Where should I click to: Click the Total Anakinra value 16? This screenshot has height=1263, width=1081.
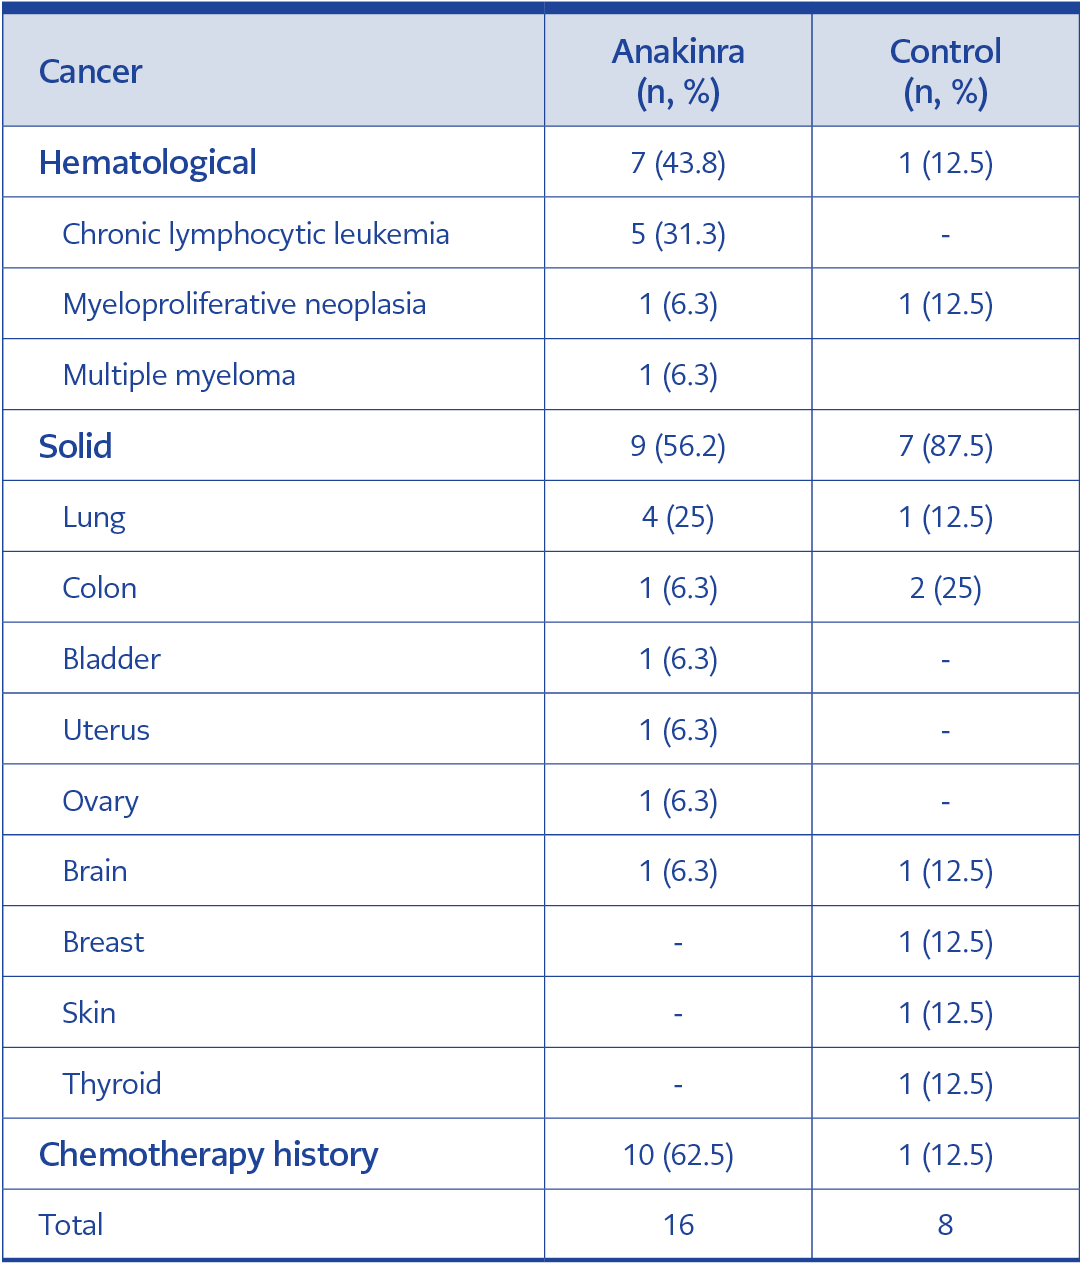[x=678, y=1225]
